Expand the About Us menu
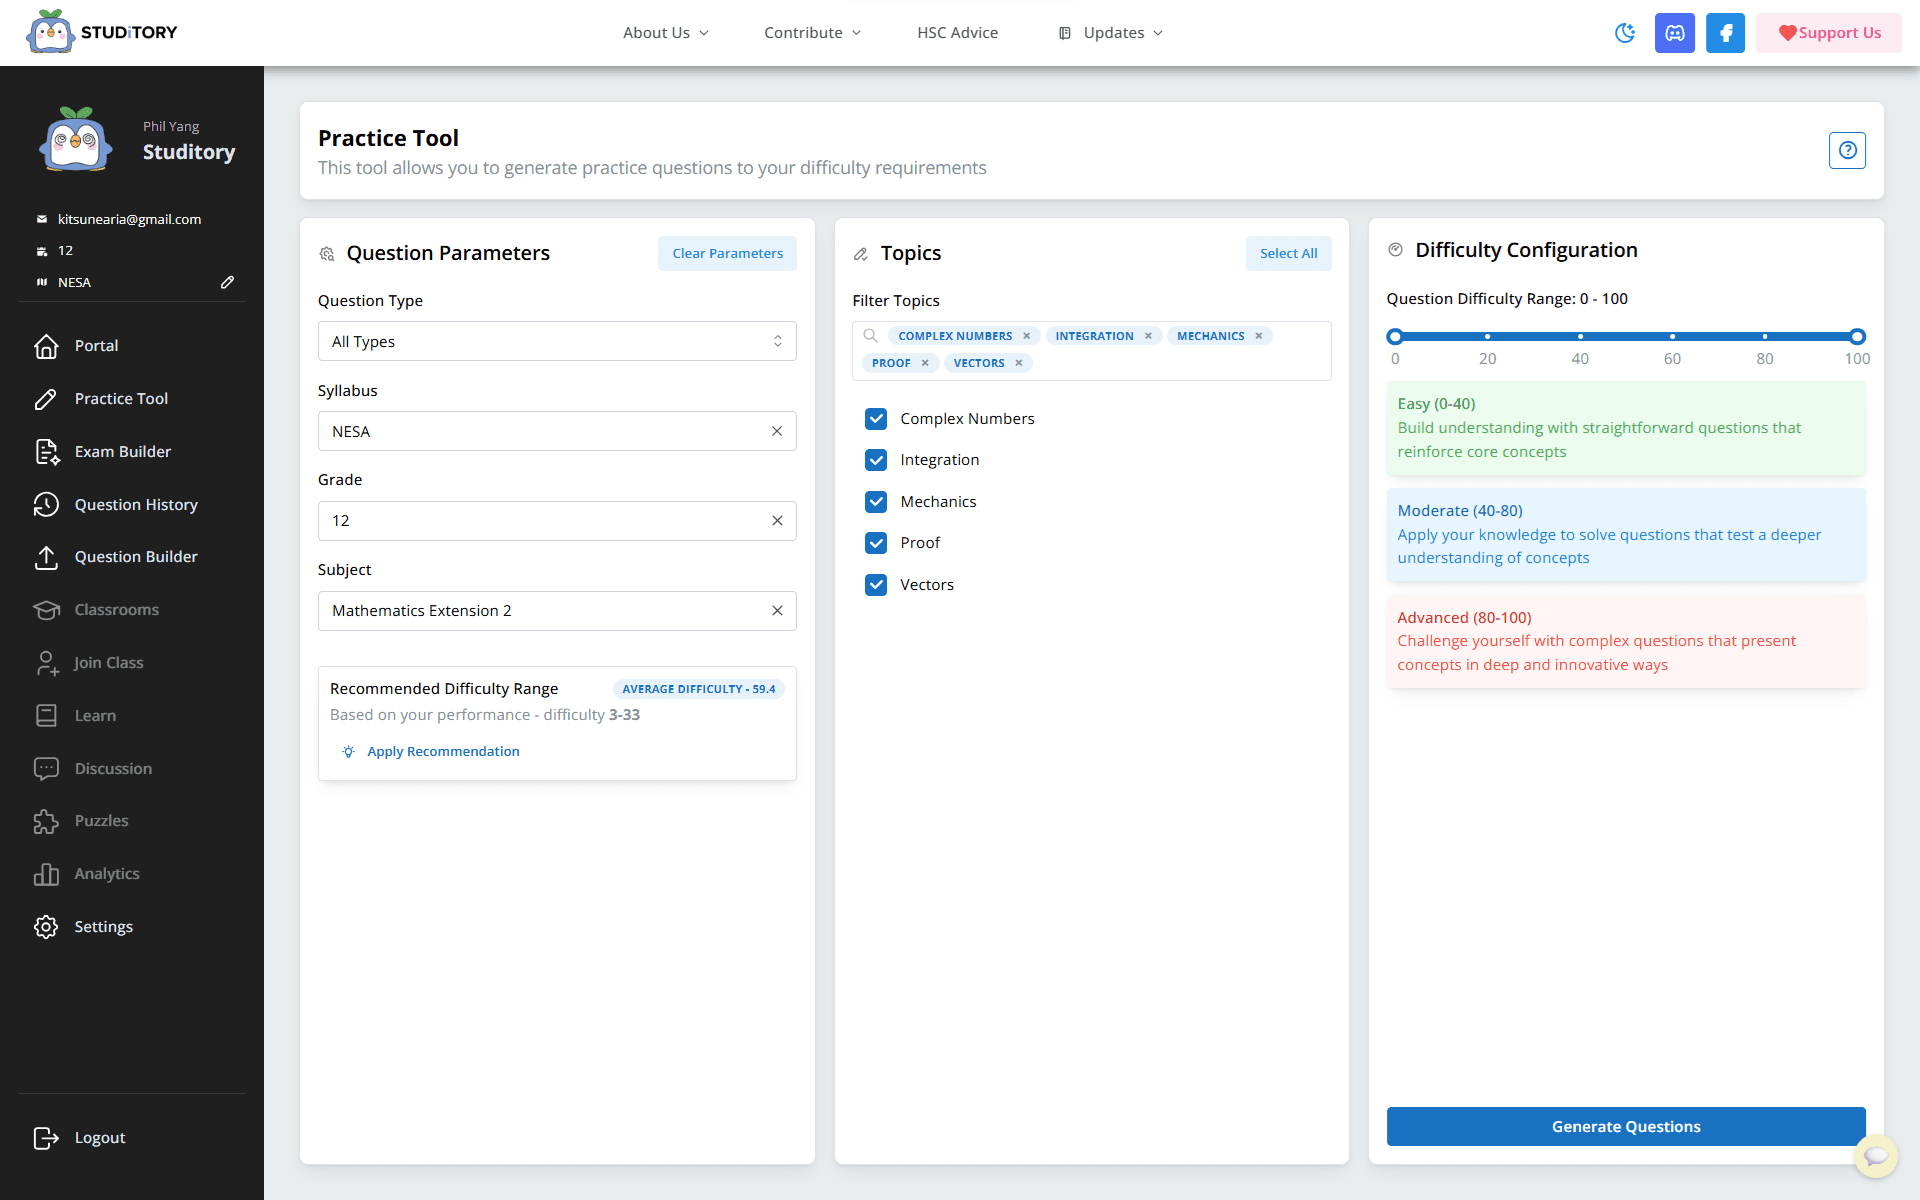Screen dimensions: 1920x1200 665,33
